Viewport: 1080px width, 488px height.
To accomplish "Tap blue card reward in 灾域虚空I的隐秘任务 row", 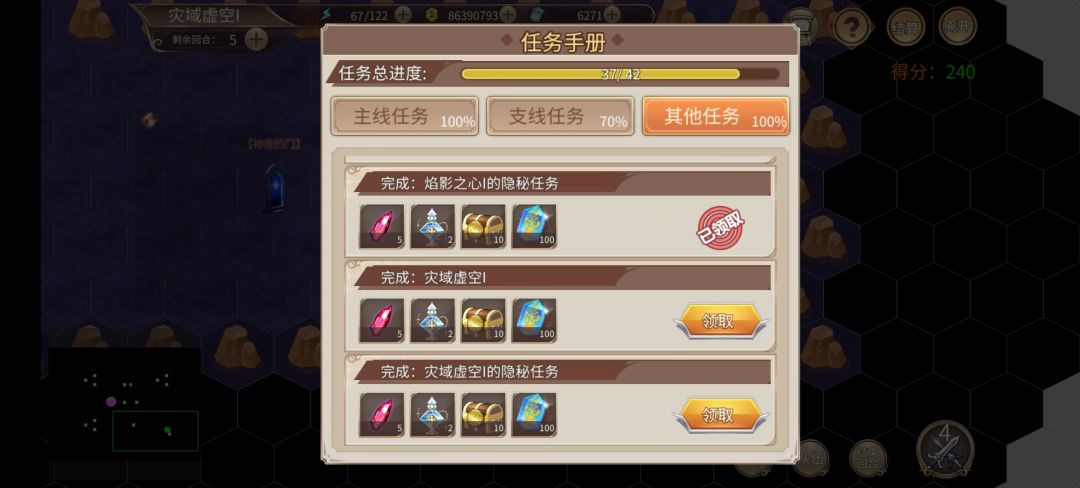I will click(534, 415).
